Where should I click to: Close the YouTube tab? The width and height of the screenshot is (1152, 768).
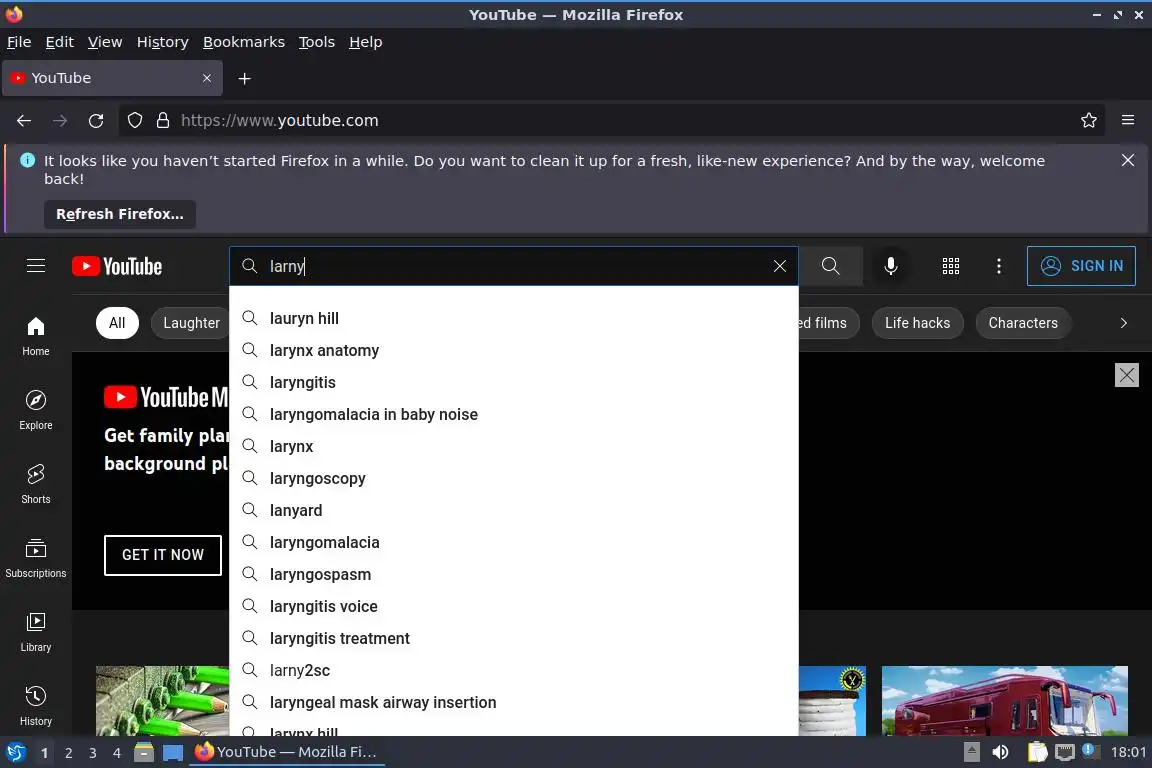(207, 78)
